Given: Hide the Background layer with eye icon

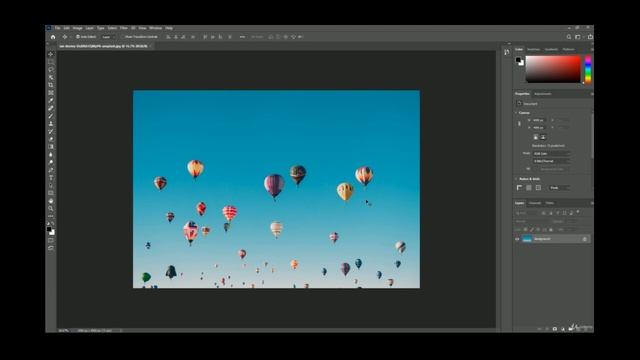Looking at the screenshot, I should (517, 239).
